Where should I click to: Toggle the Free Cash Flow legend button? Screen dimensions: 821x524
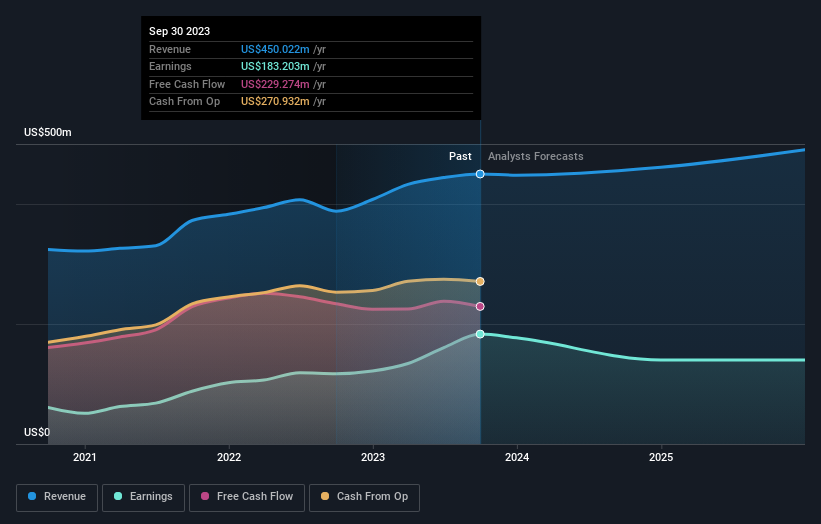[247, 497]
